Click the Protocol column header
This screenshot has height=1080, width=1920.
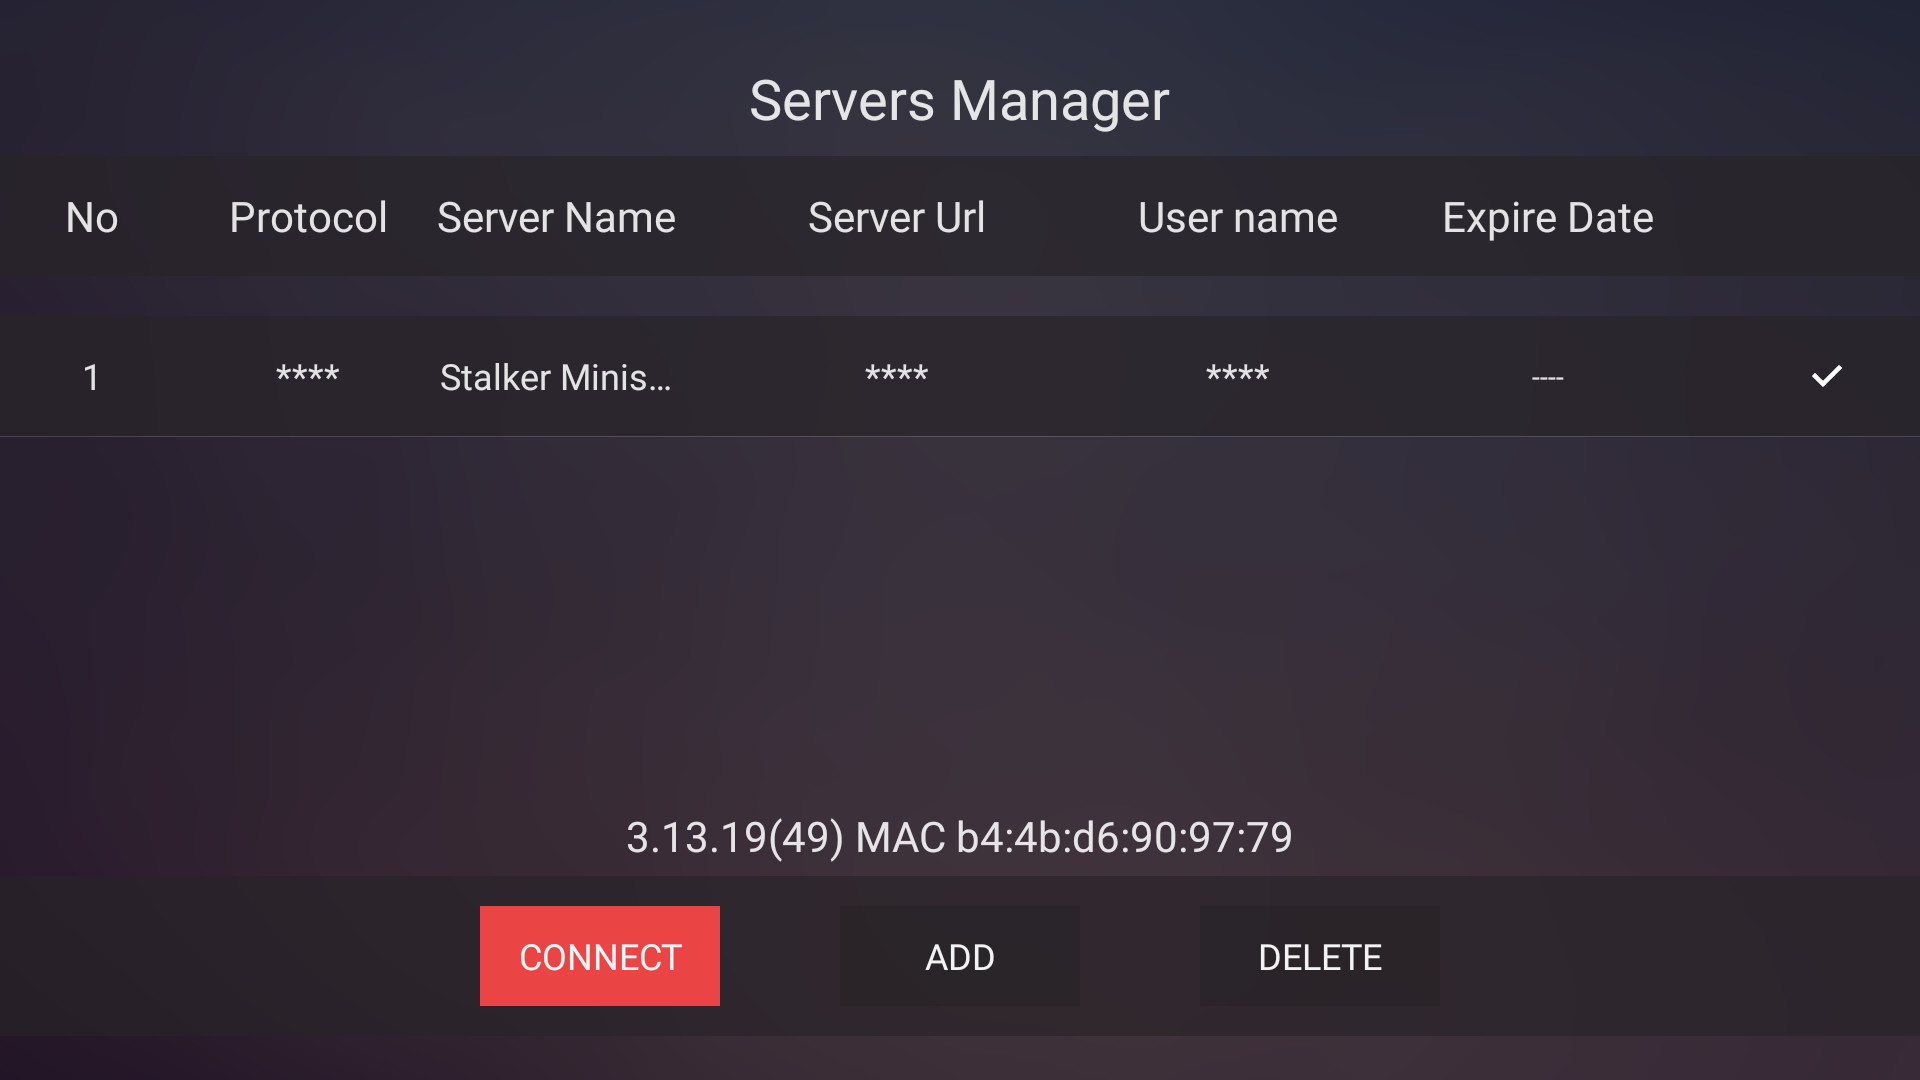[x=307, y=218]
